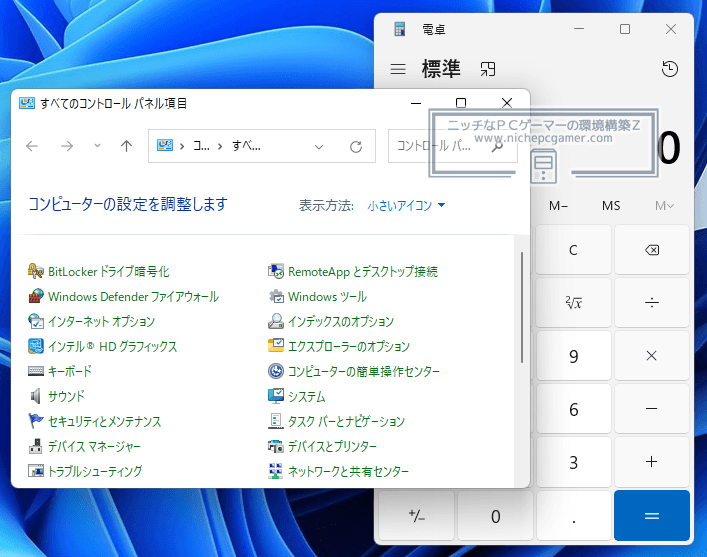Click the 9 key in calculator
707x557 pixels.
[573, 356]
